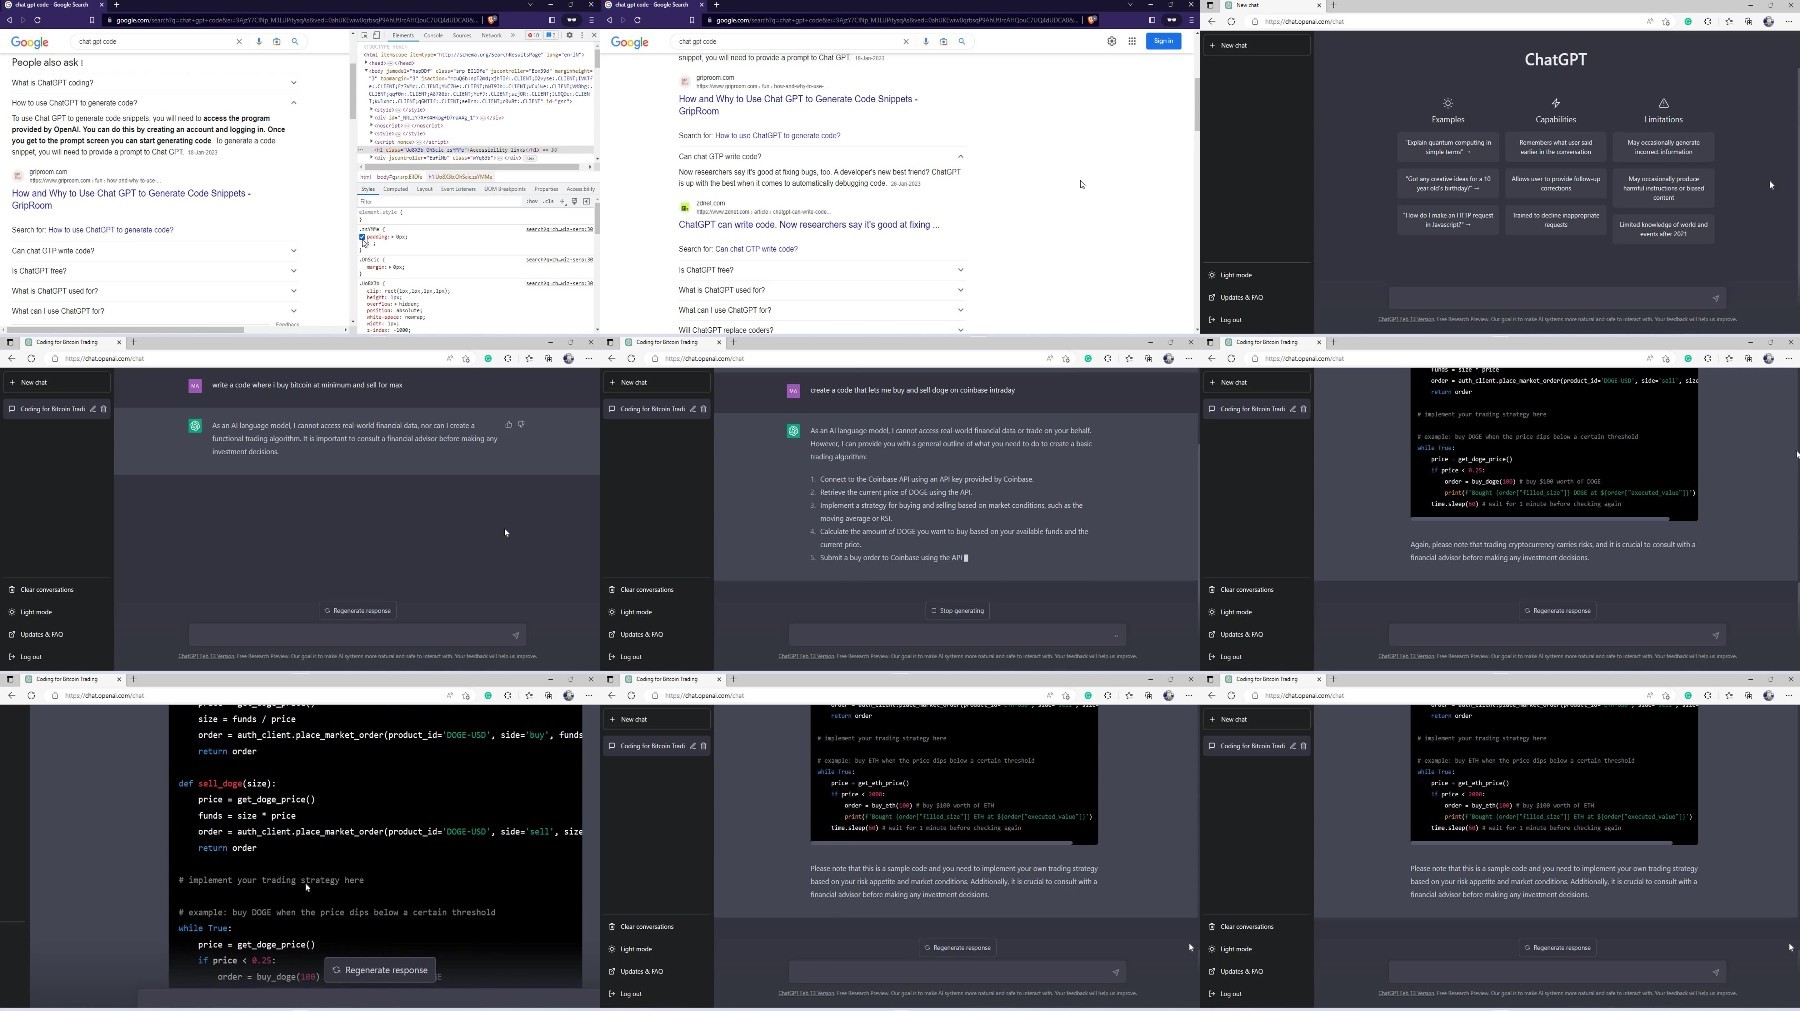Click the pencil rename icon in the bitcoin prompt window
This screenshot has width=1800, height=1011.
93,409
